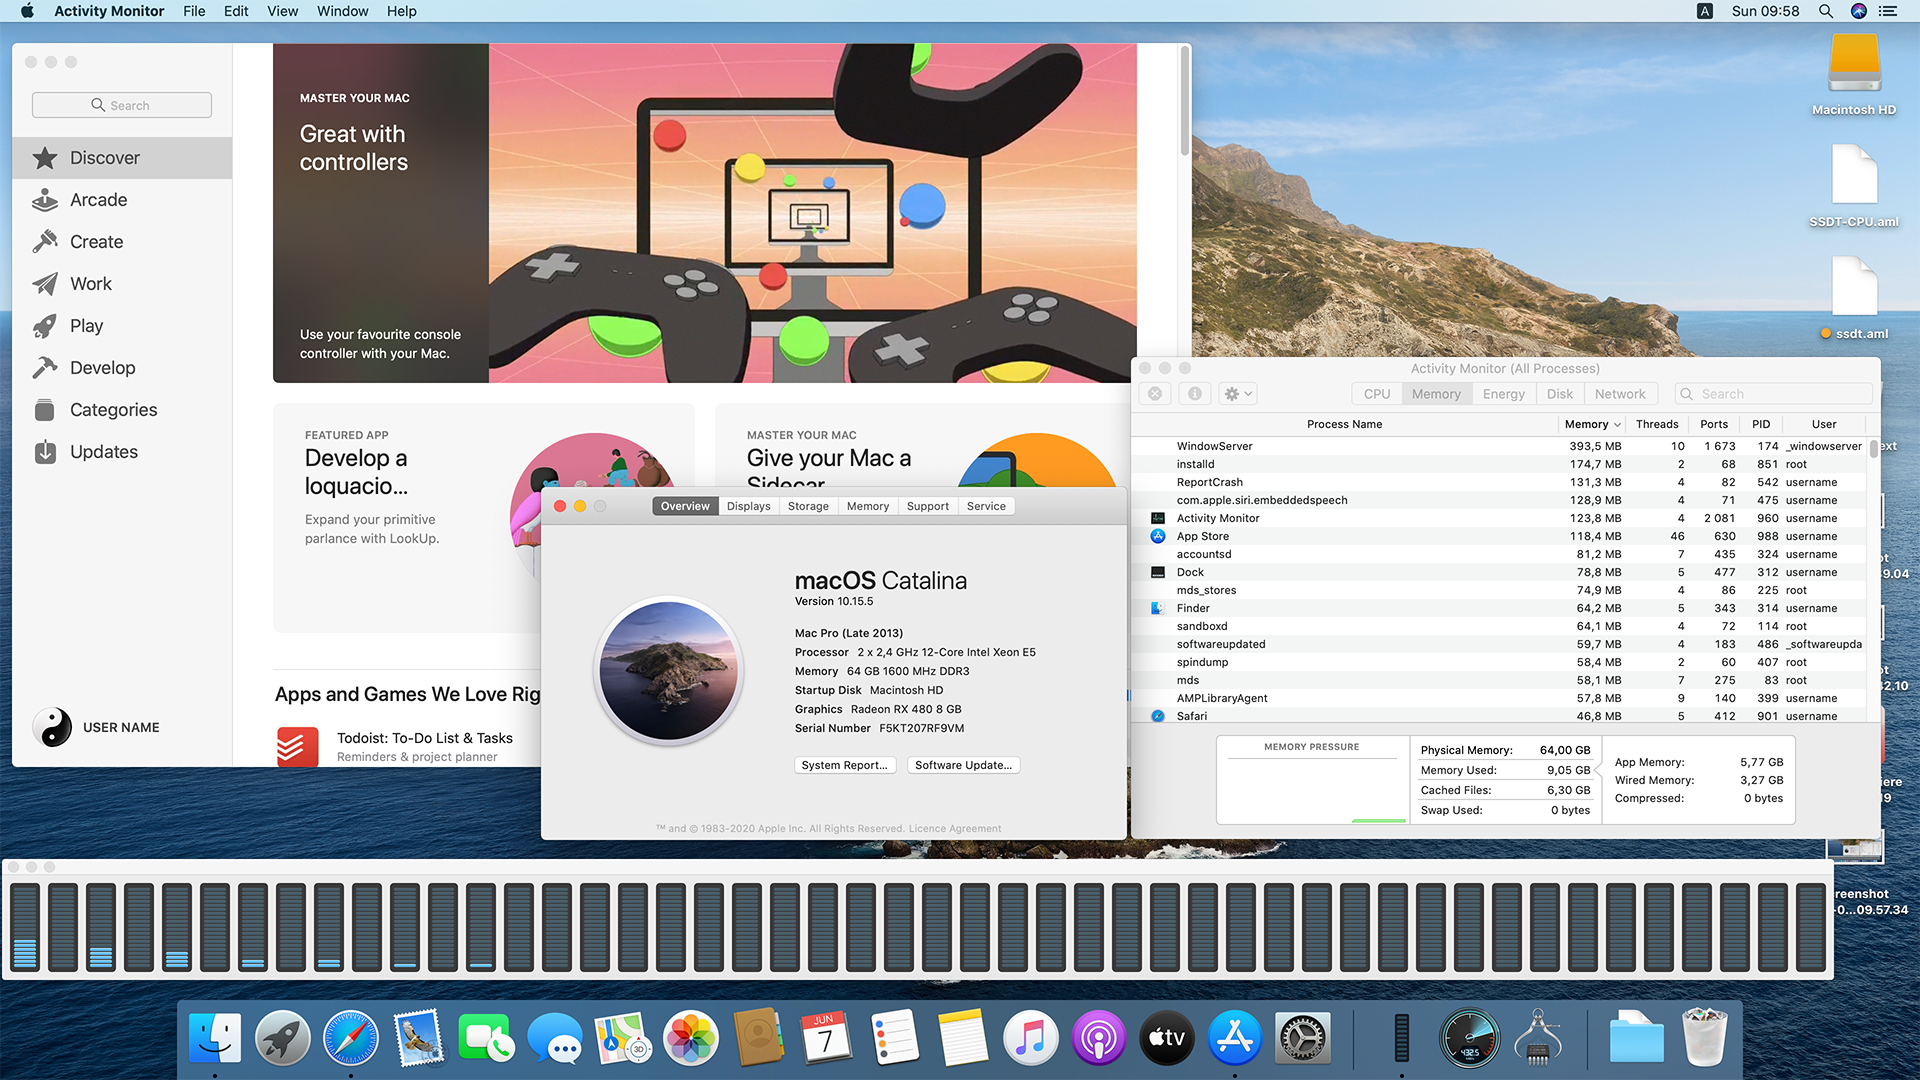Open Notes from the Dock
This screenshot has width=1920, height=1080.
(963, 1038)
